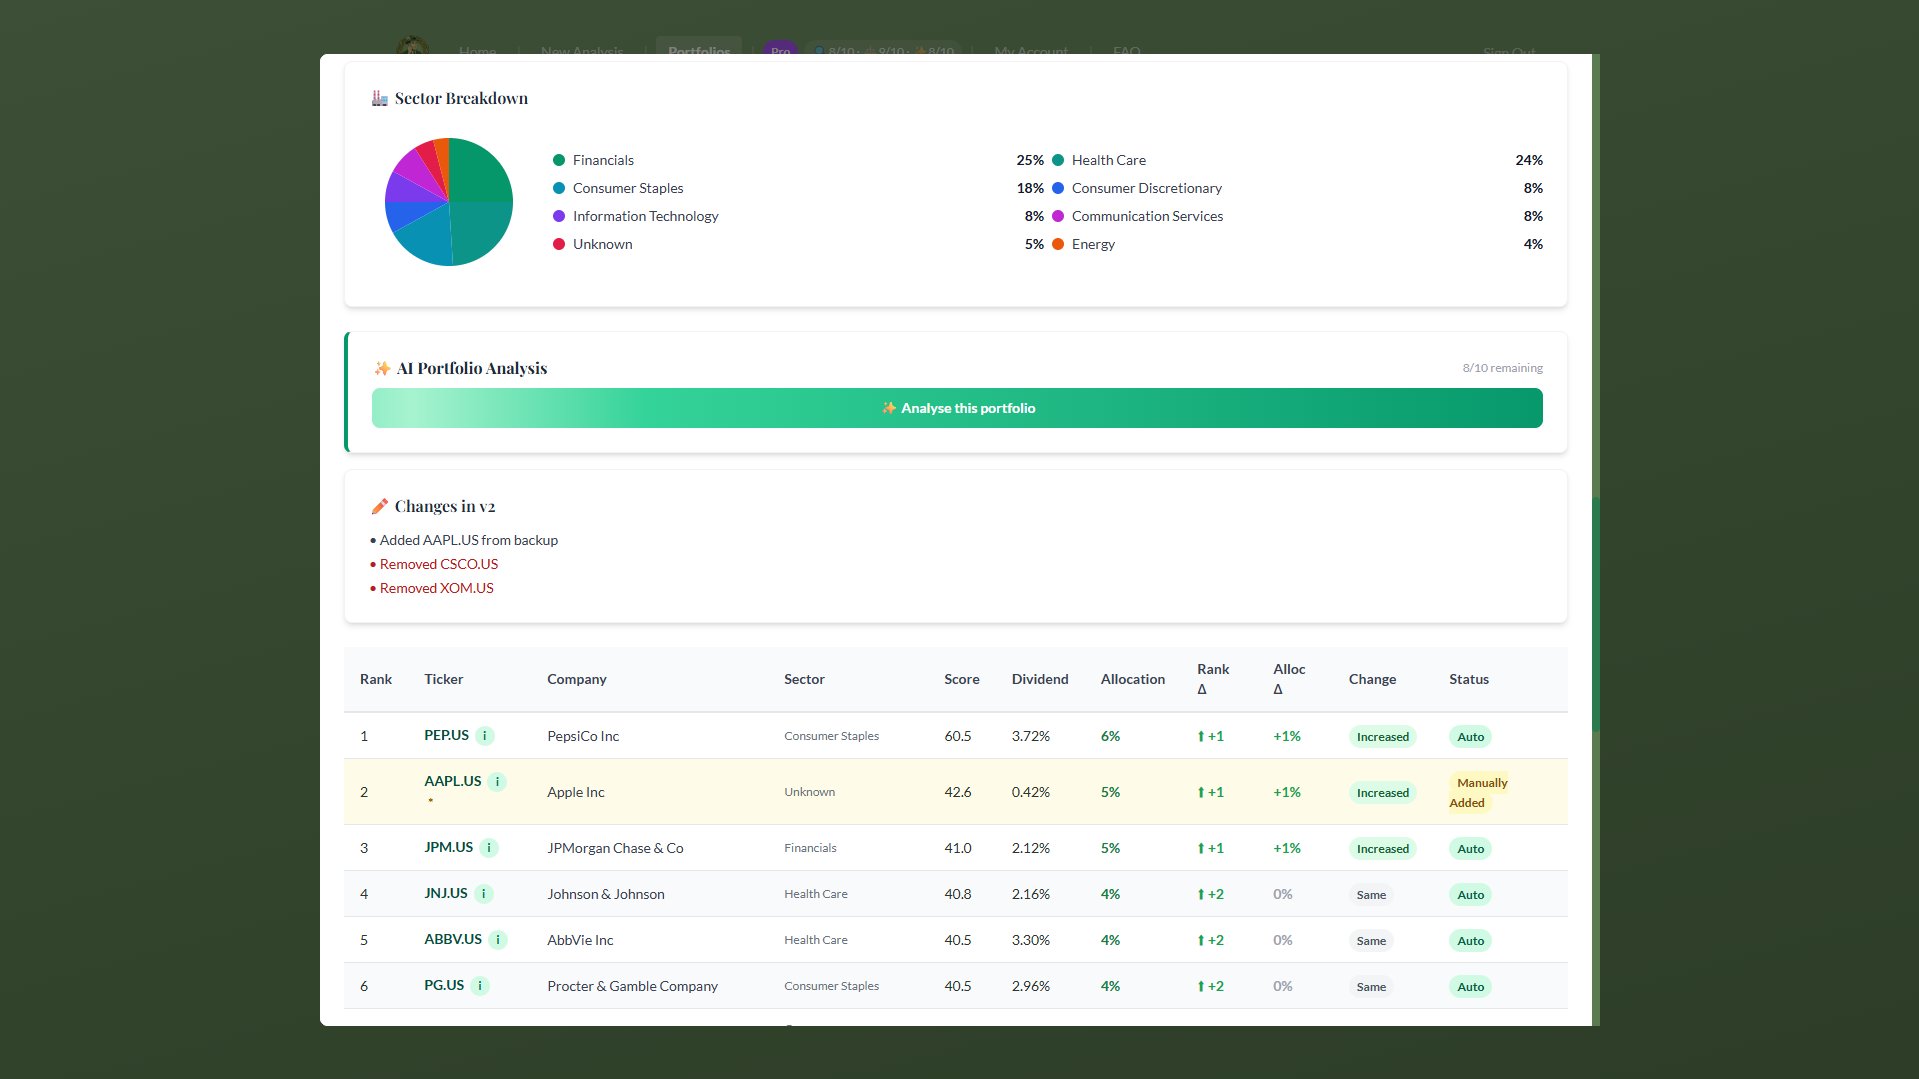Open the My Account menu
This screenshot has width=1919, height=1079.
click(1030, 51)
